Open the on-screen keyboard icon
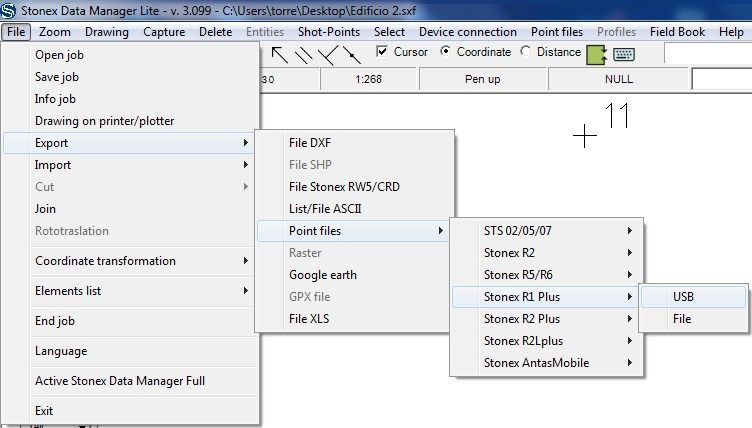This screenshot has width=752, height=428. click(624, 54)
